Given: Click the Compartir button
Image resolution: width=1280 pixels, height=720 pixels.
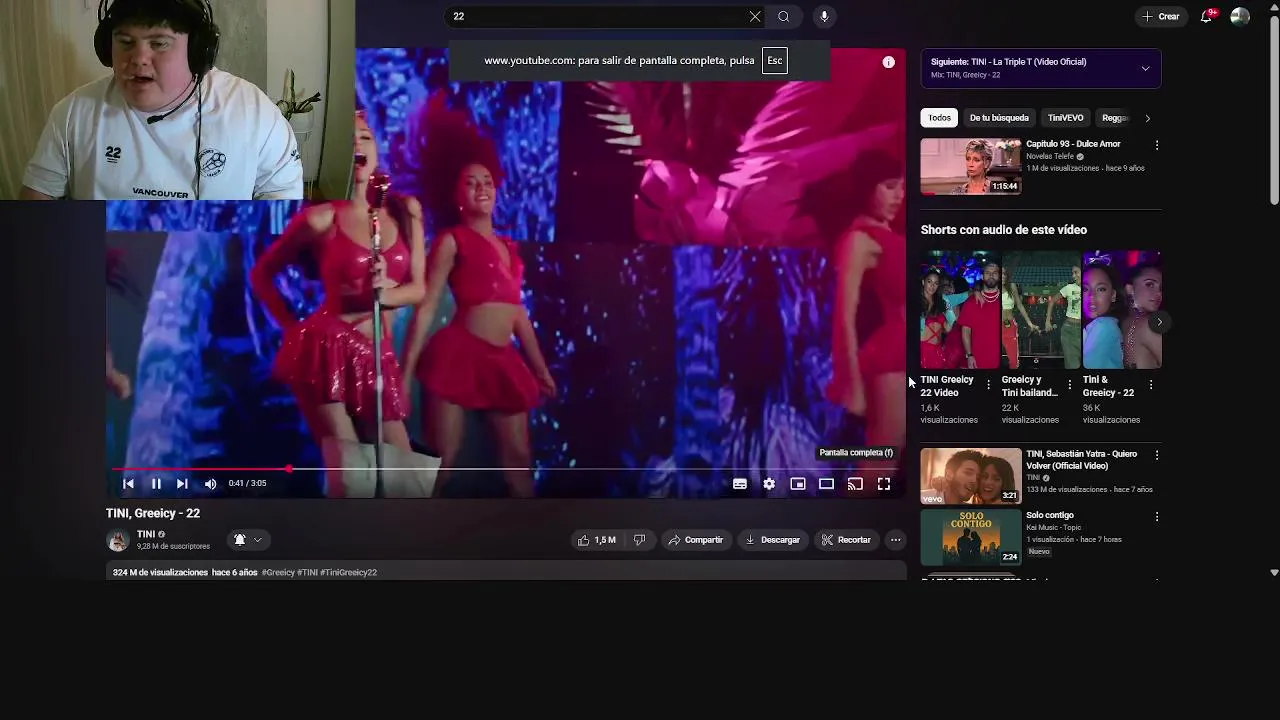Looking at the screenshot, I should click(x=695, y=540).
